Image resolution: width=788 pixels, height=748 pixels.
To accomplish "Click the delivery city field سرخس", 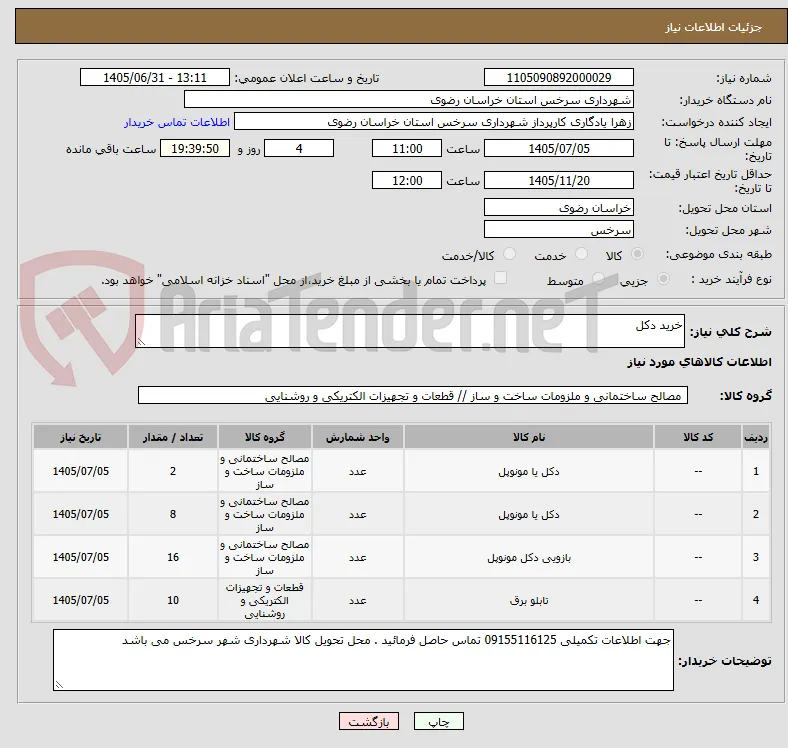I will pos(559,230).
